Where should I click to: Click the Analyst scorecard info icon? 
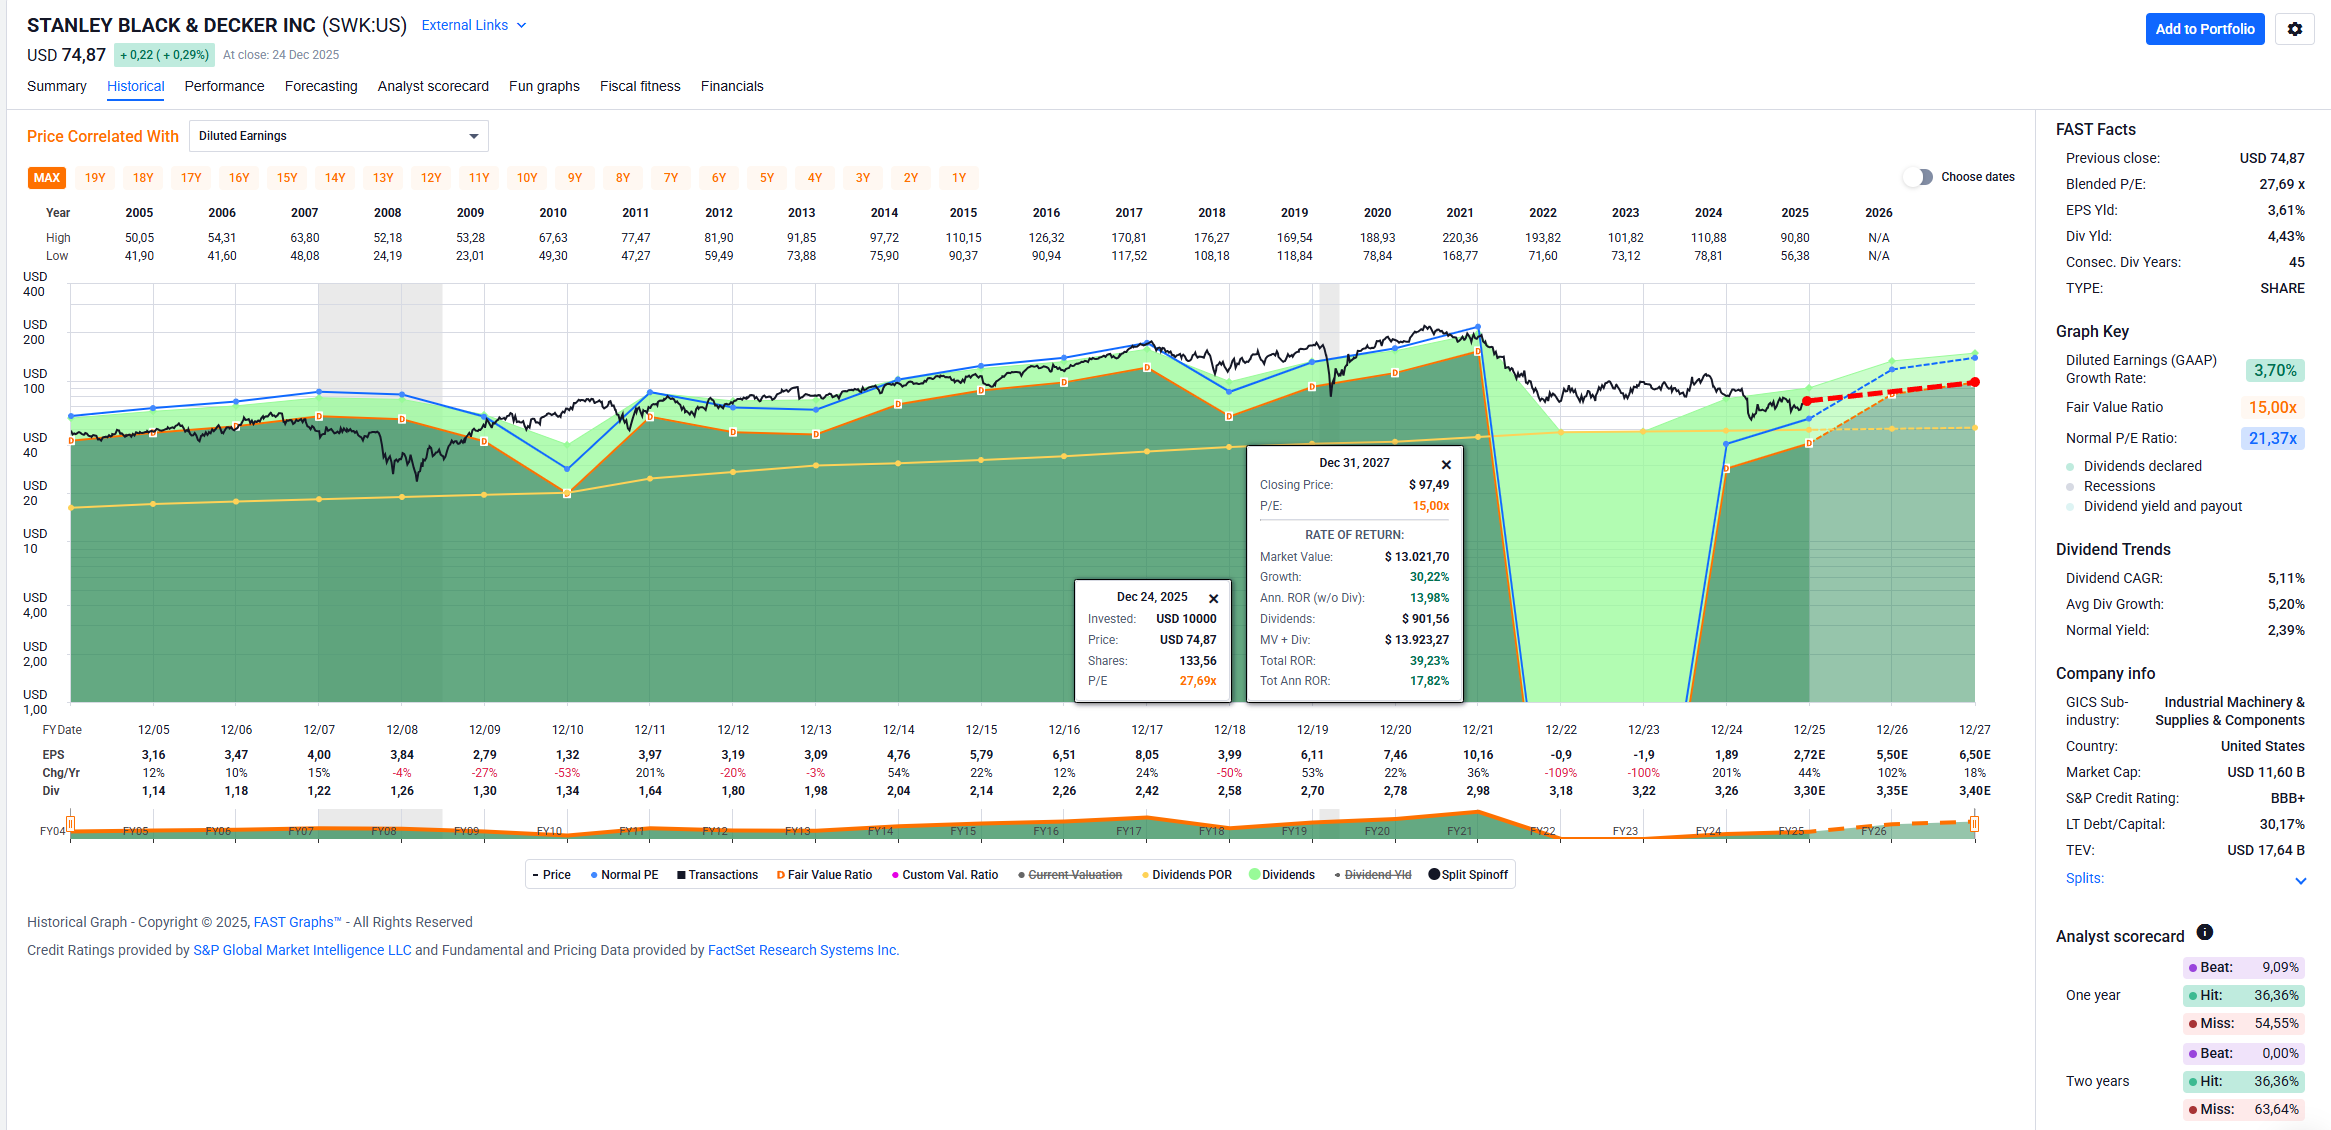[2204, 932]
